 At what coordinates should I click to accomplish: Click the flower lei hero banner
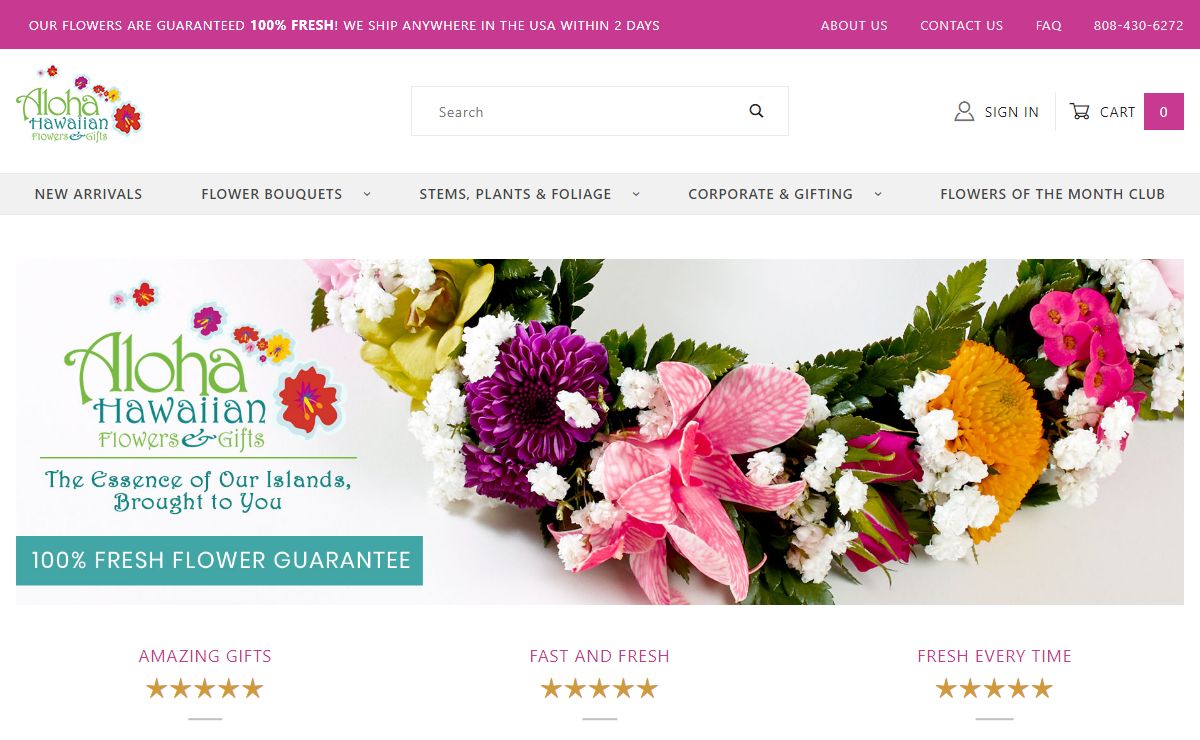tap(600, 432)
